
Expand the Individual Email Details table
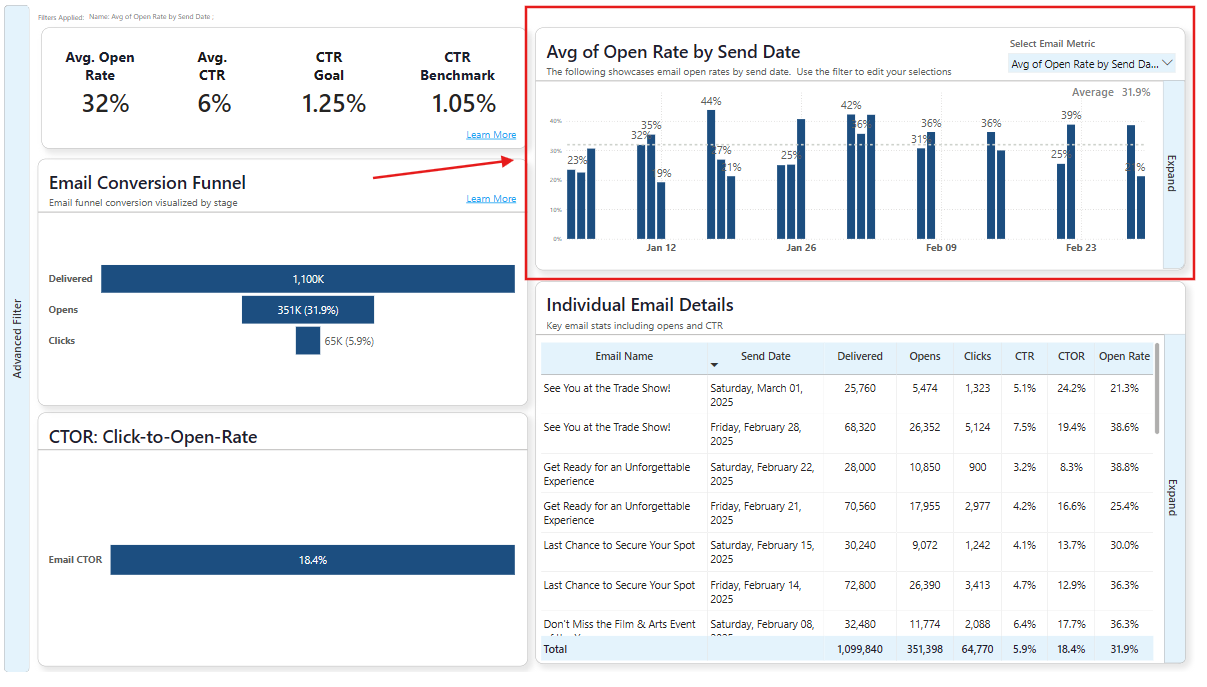tap(1173, 497)
